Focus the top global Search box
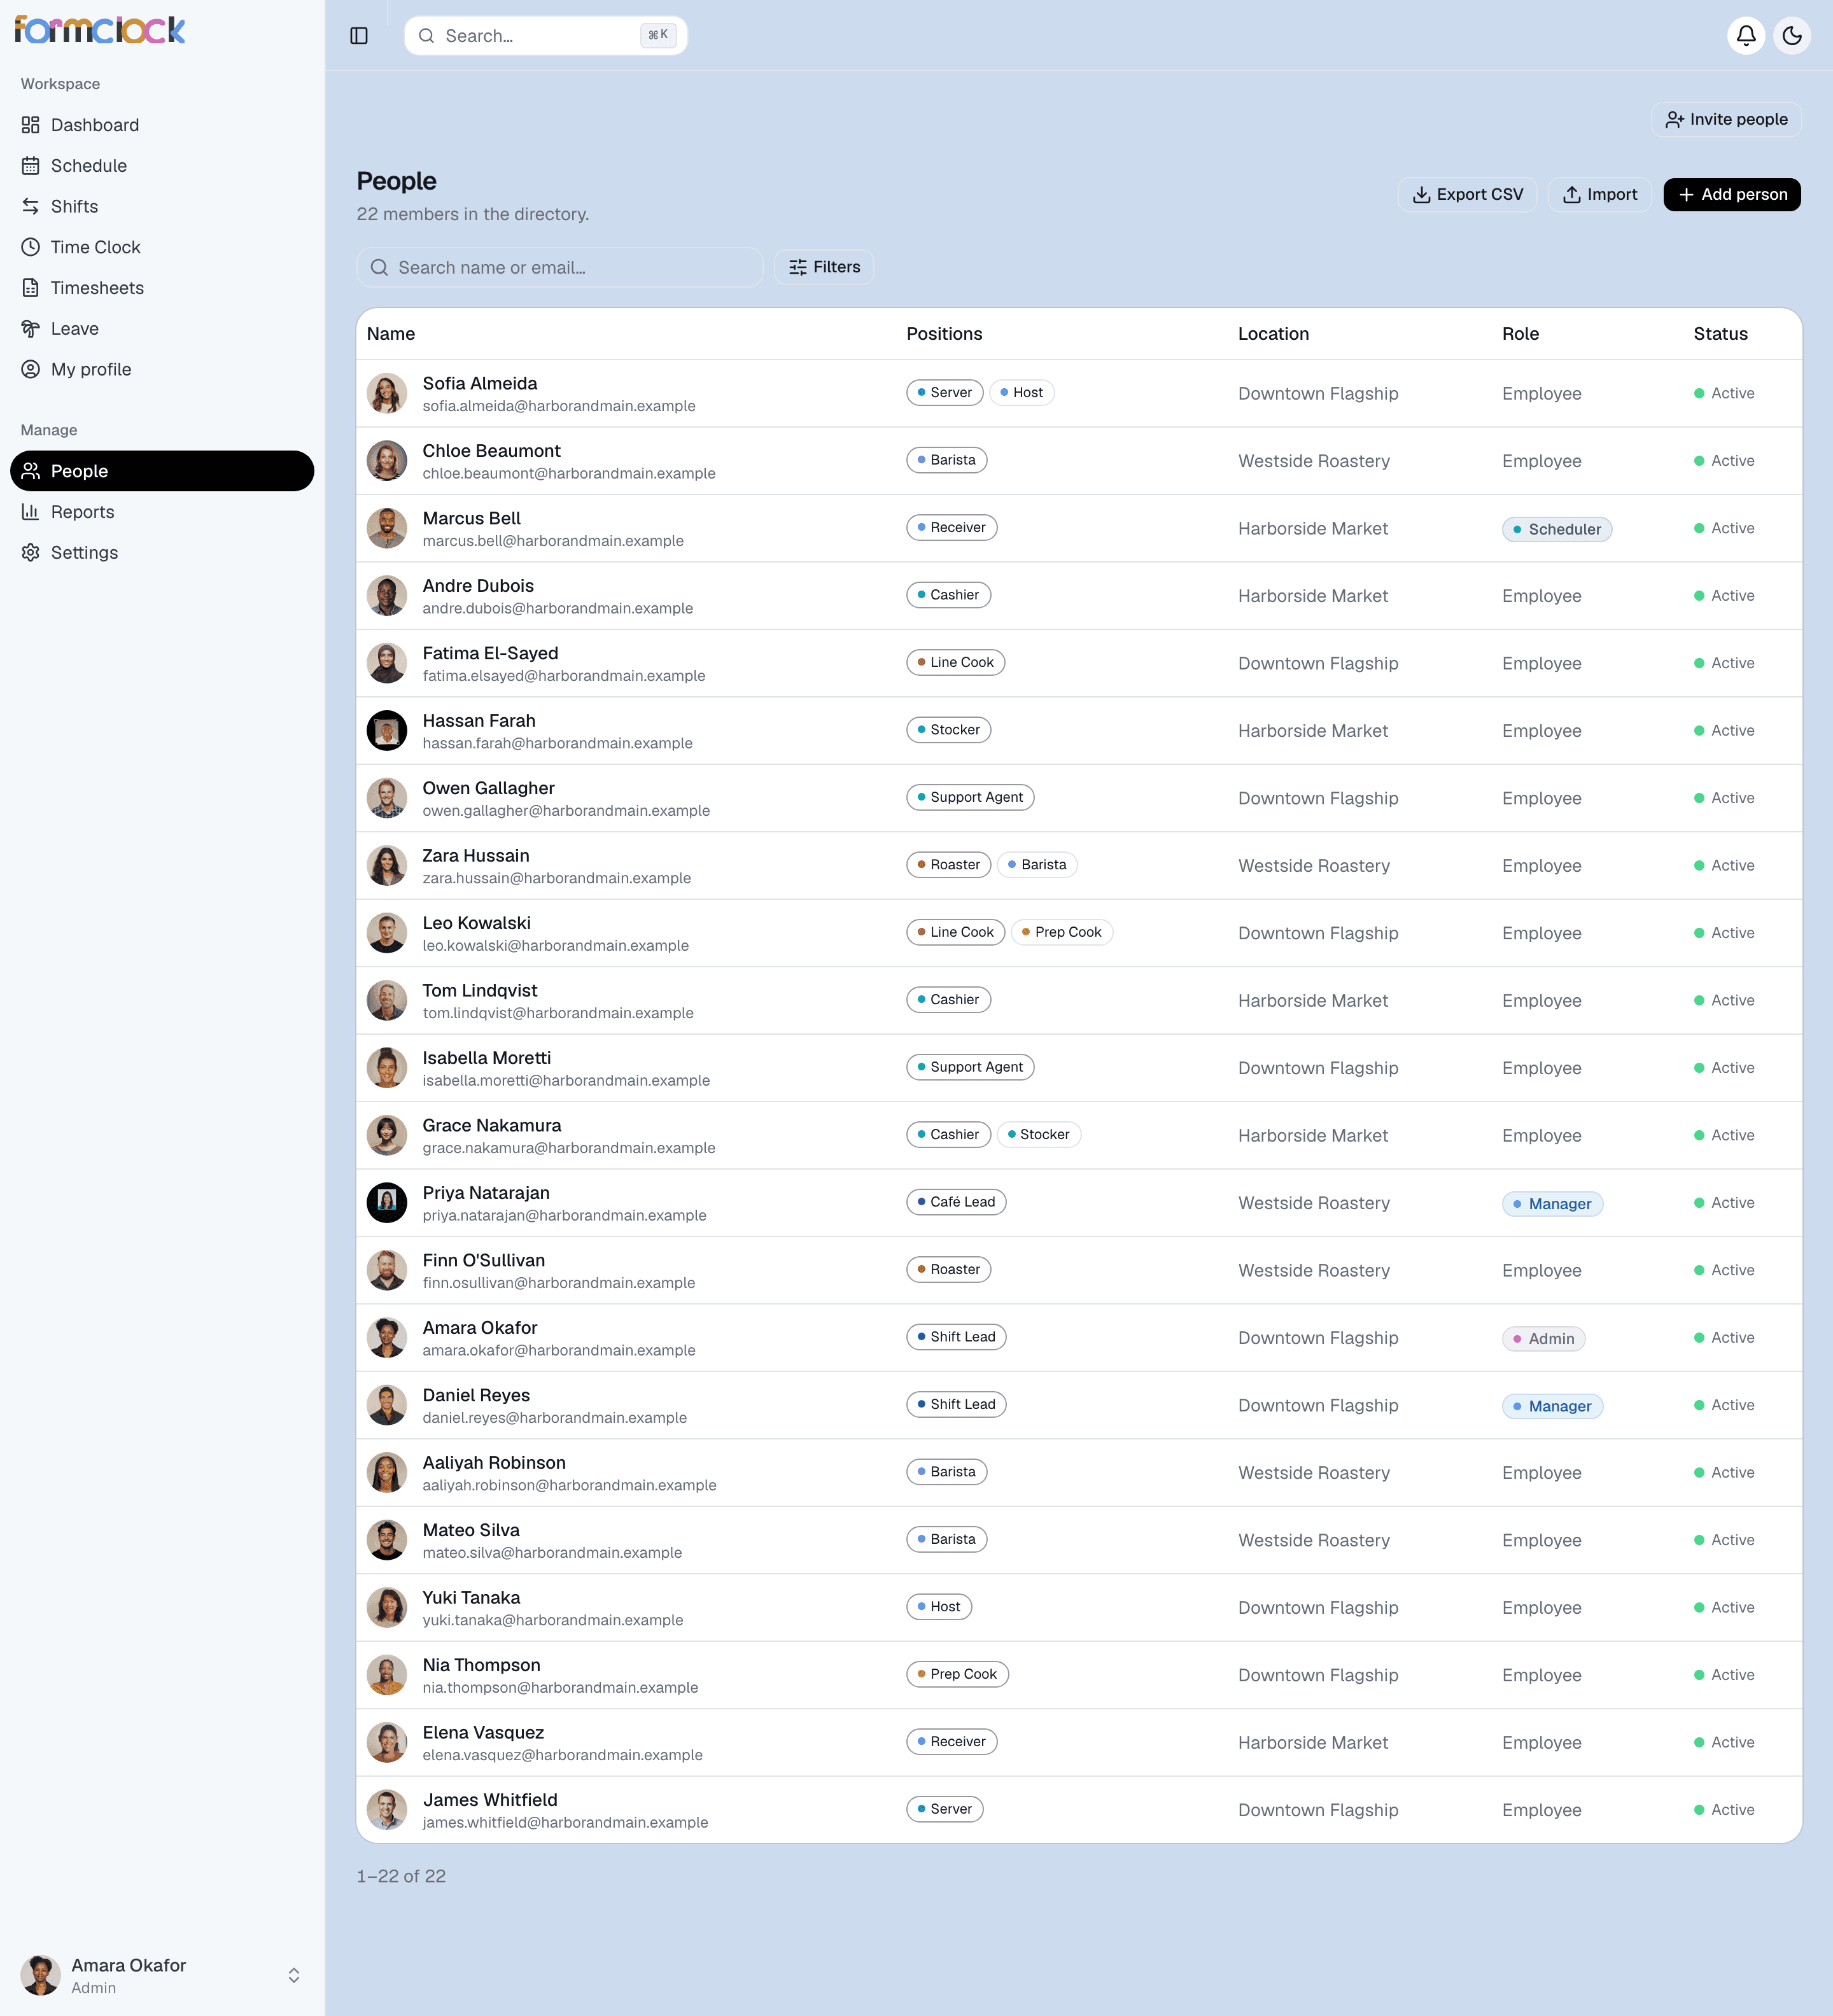Image resolution: width=1833 pixels, height=2016 pixels. (545, 36)
